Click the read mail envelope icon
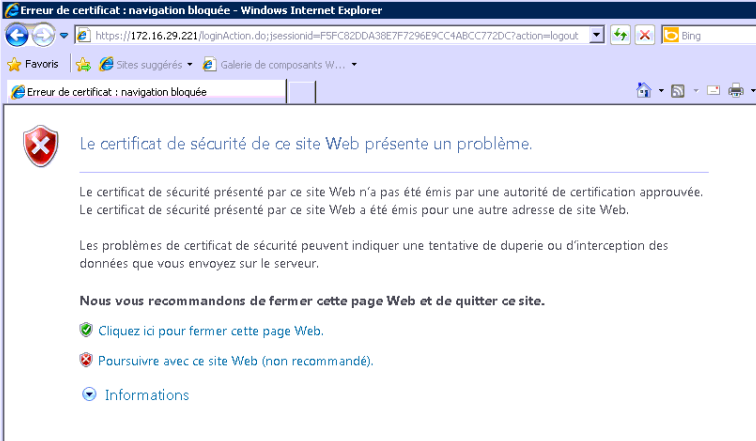 714,91
